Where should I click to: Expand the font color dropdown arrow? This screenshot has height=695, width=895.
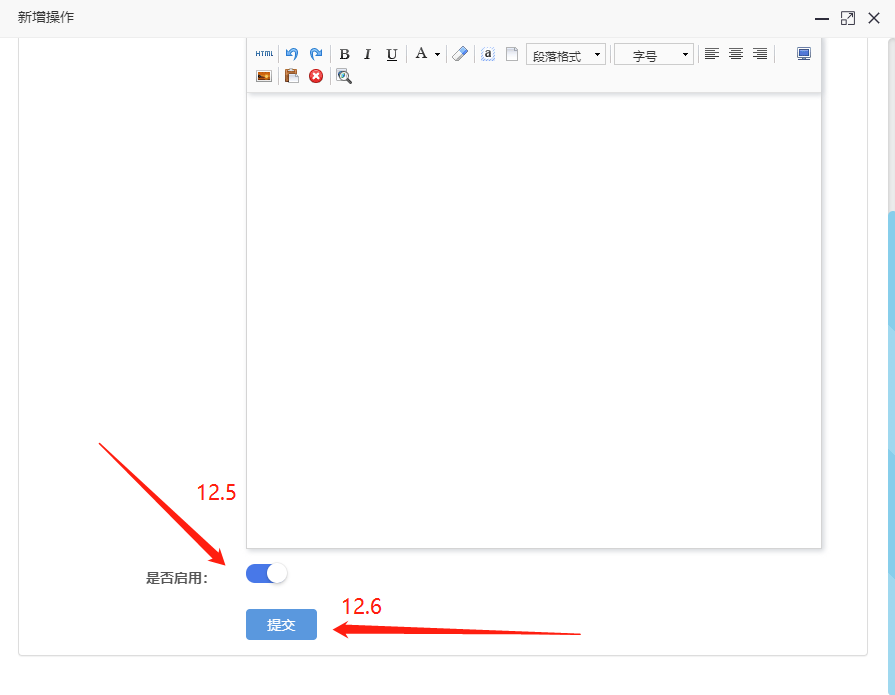437,55
